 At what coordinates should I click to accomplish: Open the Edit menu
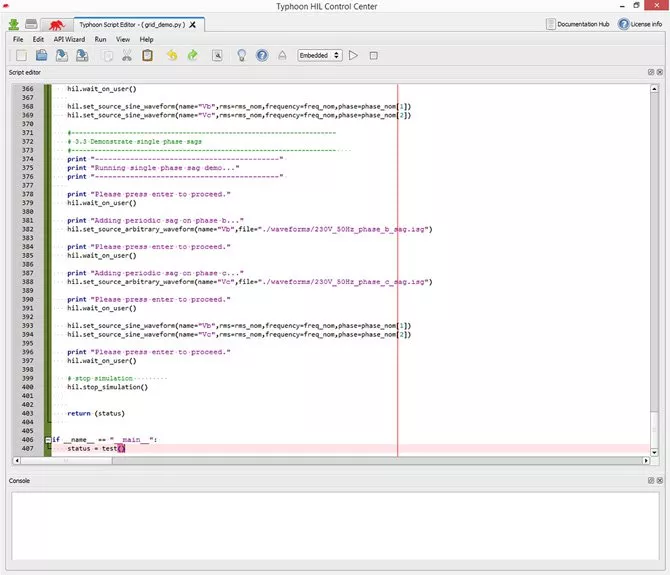click(38, 39)
